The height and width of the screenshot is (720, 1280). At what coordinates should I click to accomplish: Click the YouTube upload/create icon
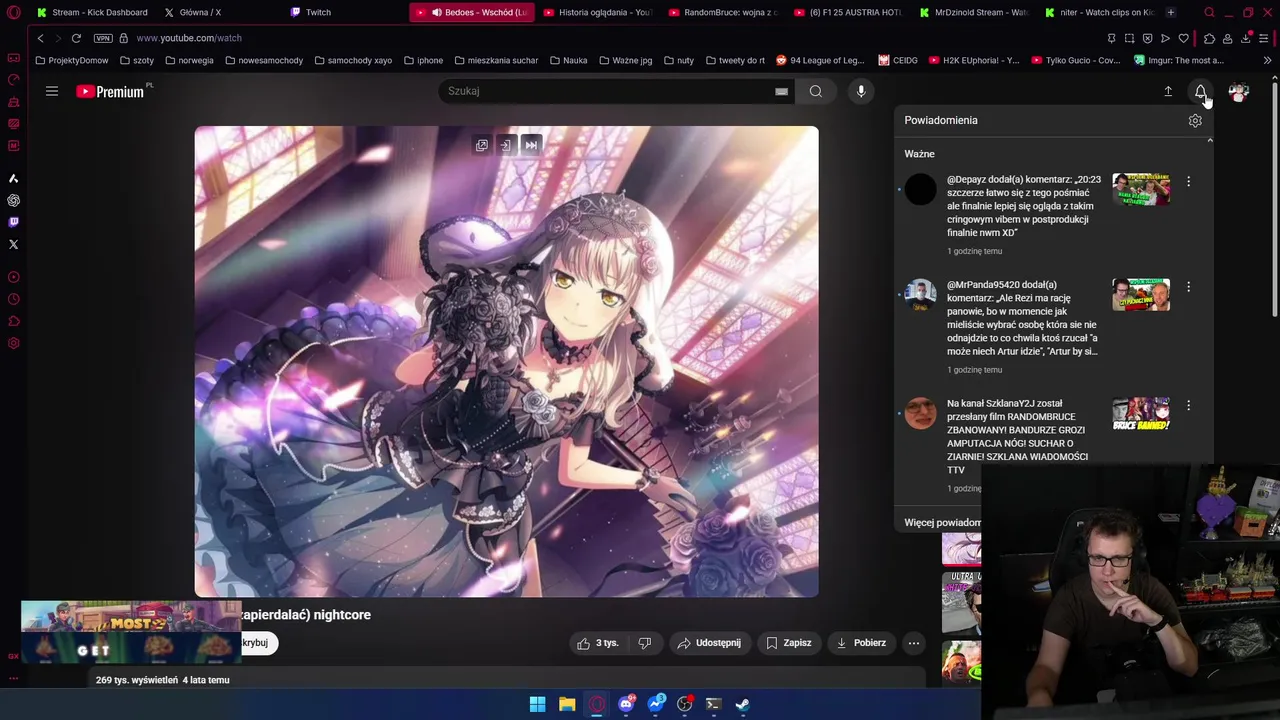(x=1168, y=91)
